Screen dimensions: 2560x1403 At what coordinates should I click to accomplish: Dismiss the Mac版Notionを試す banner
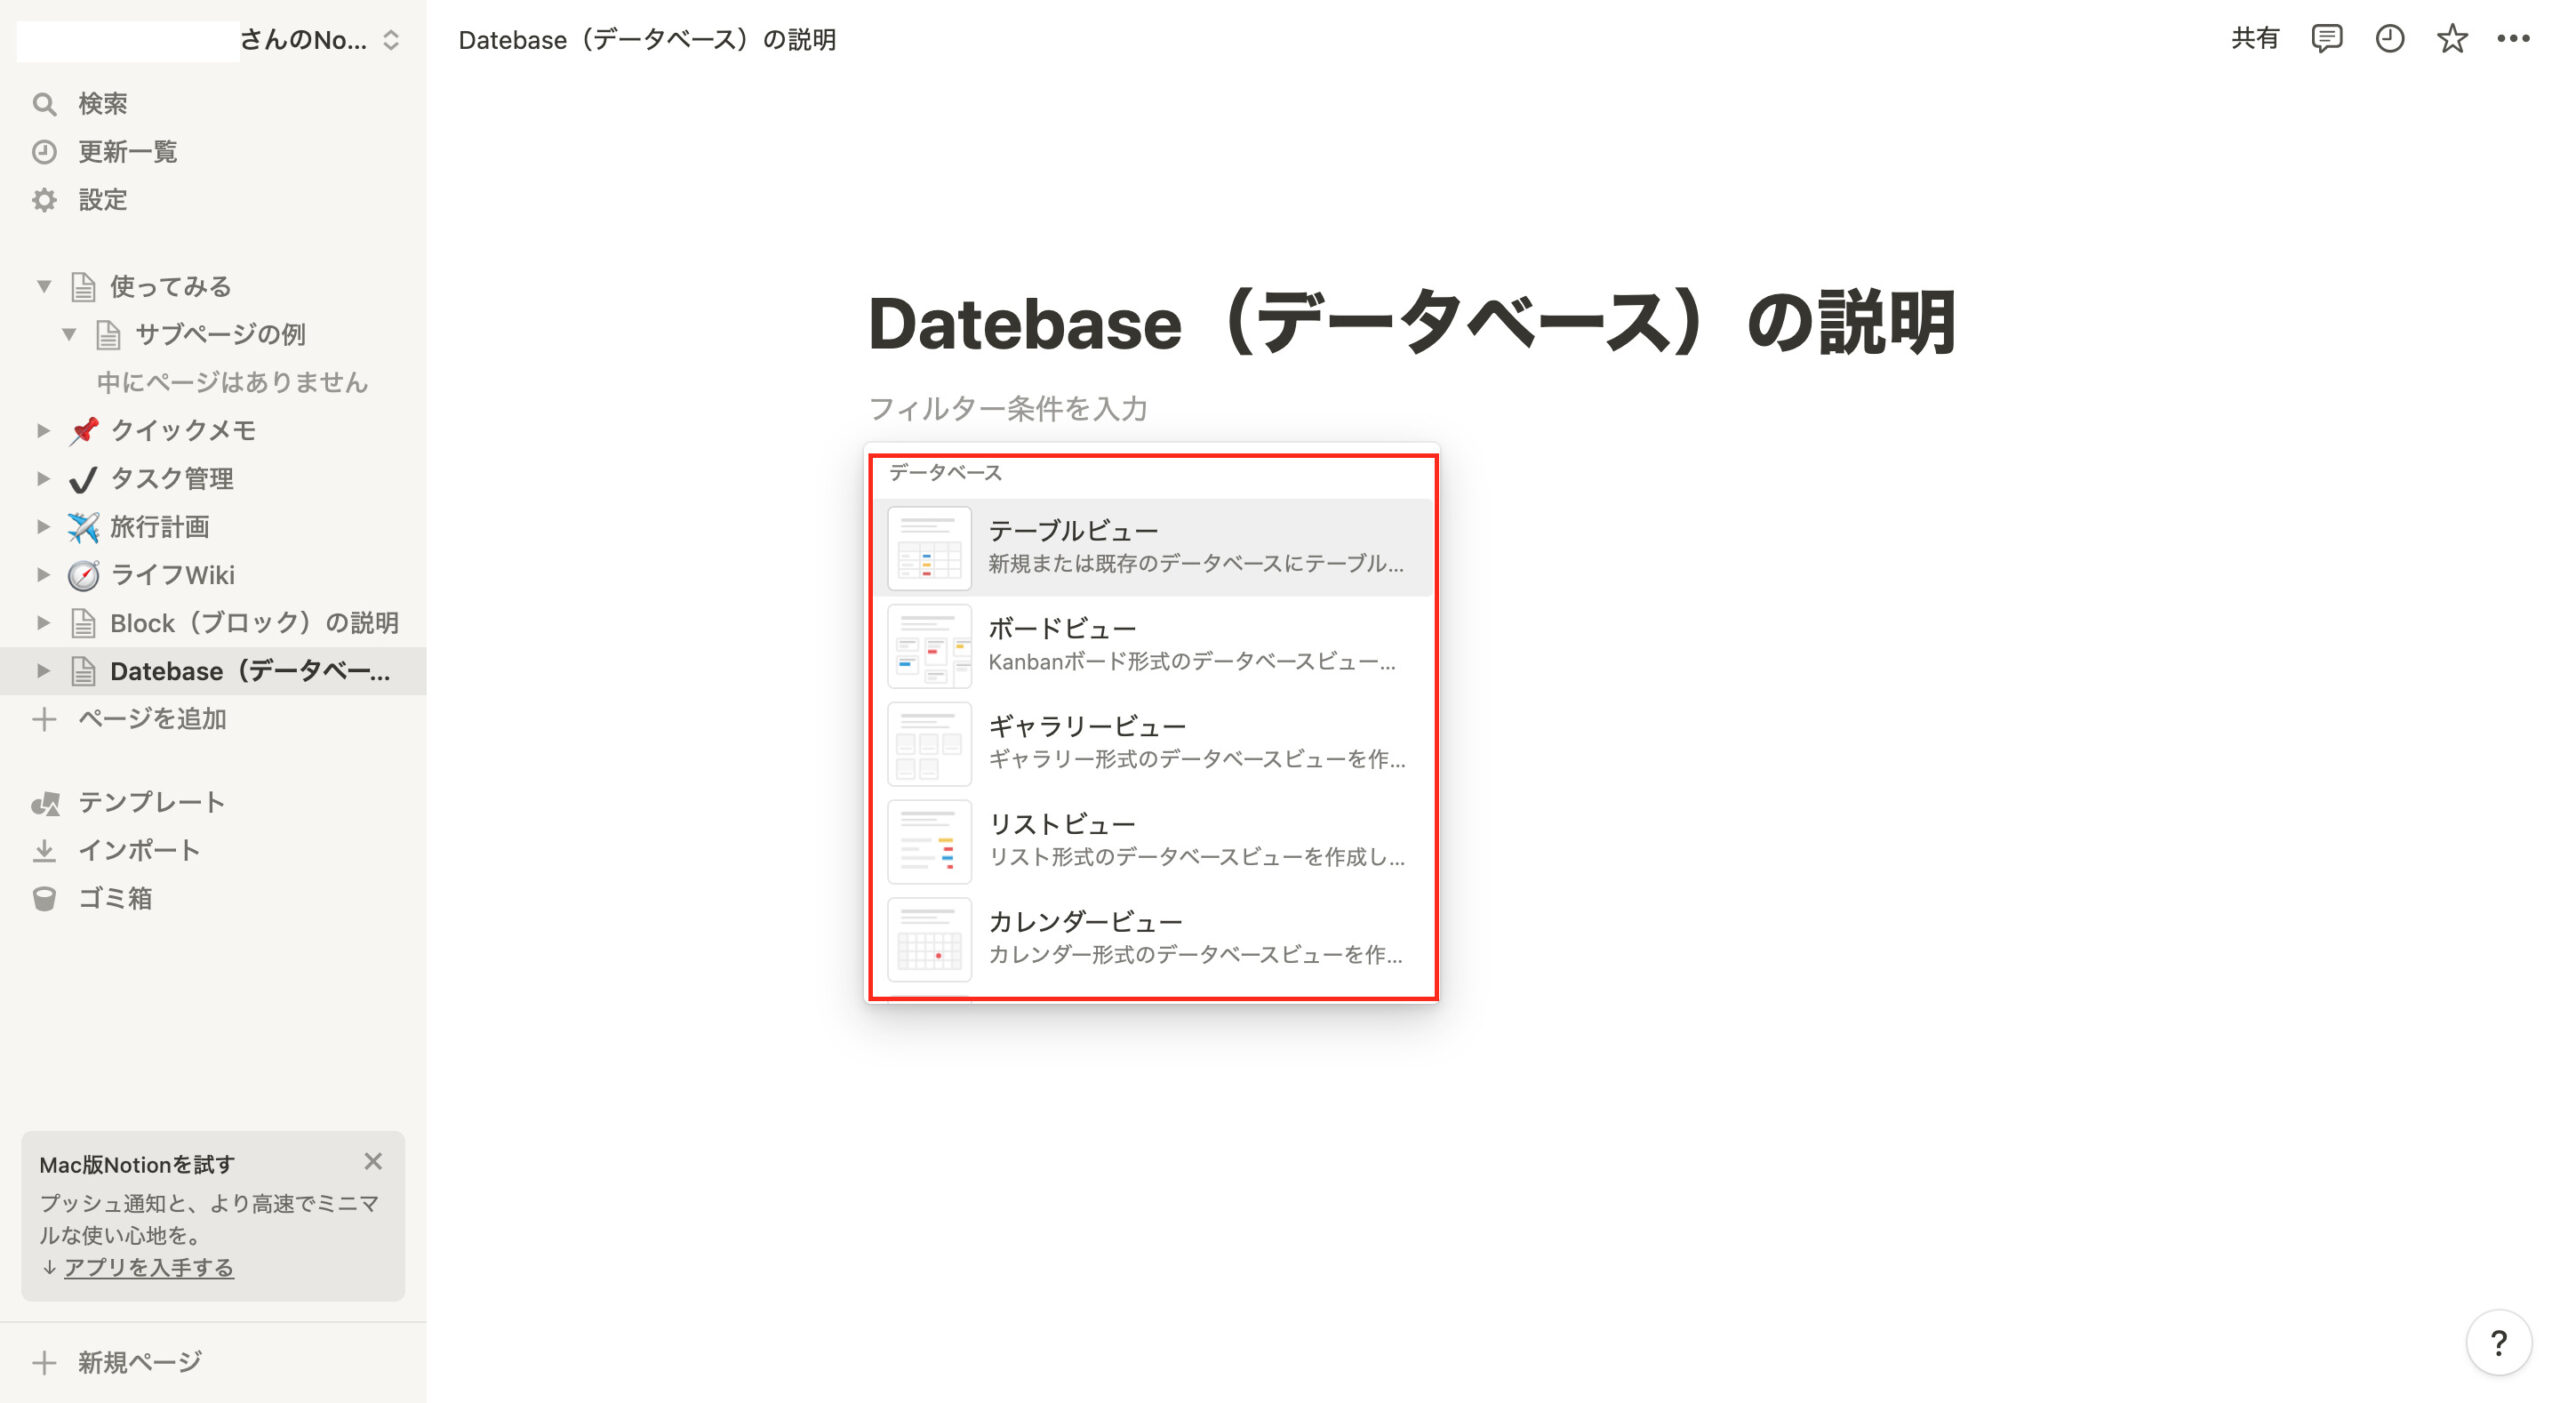point(373,1161)
